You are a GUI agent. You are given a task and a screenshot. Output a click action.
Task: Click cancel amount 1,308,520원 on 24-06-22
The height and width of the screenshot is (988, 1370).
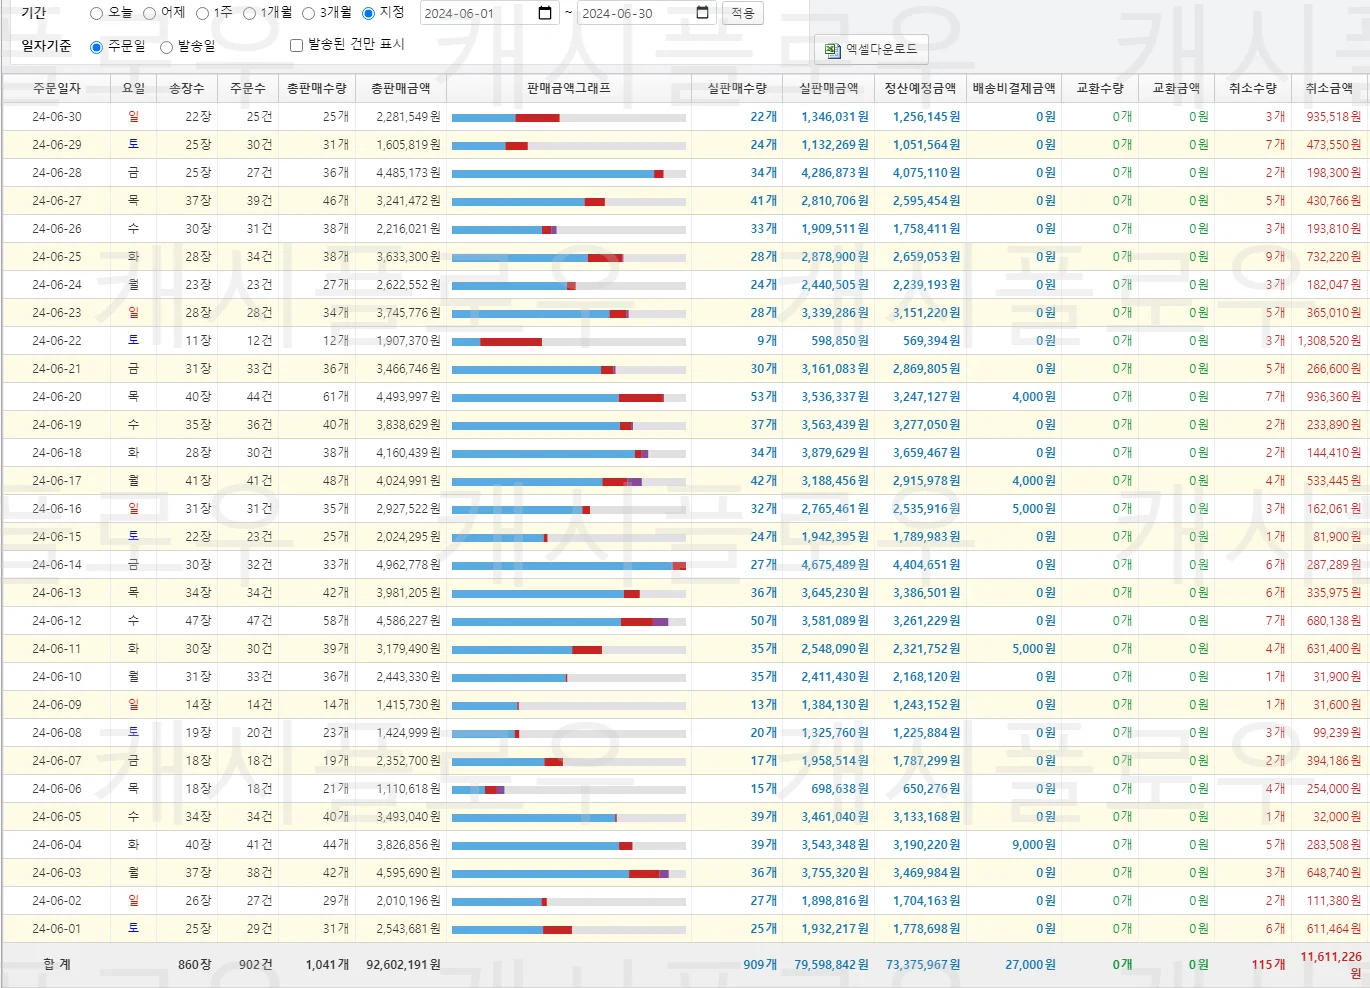1329,341
